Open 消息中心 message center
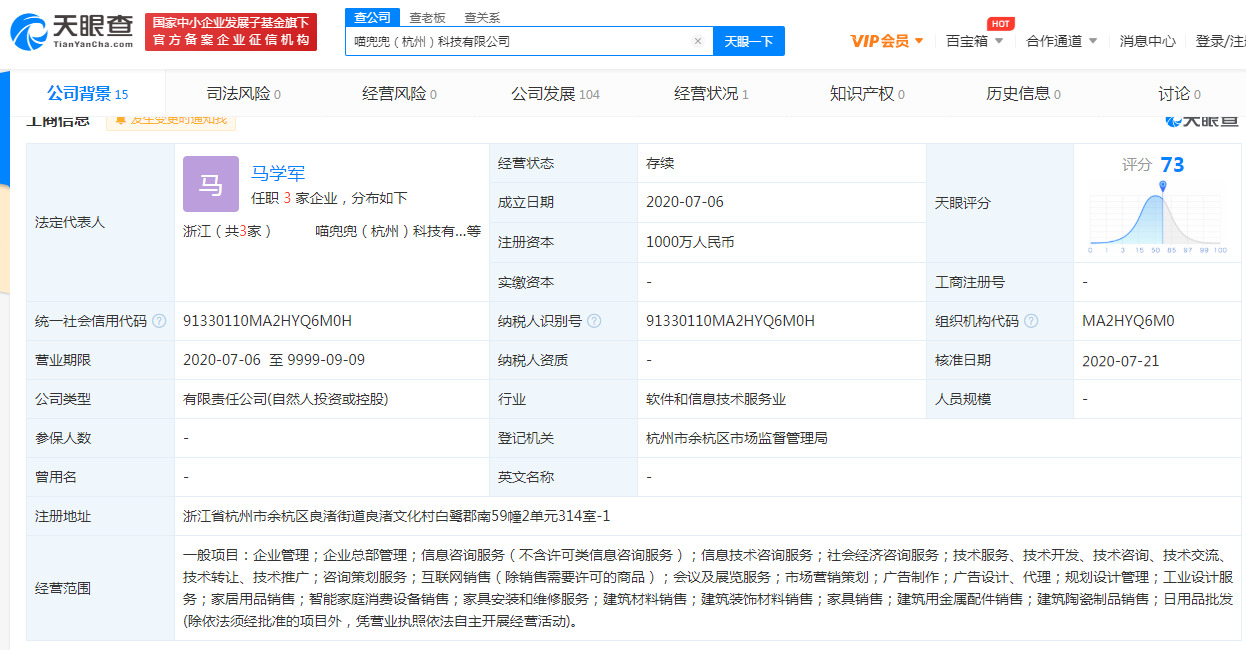 [x=1147, y=41]
